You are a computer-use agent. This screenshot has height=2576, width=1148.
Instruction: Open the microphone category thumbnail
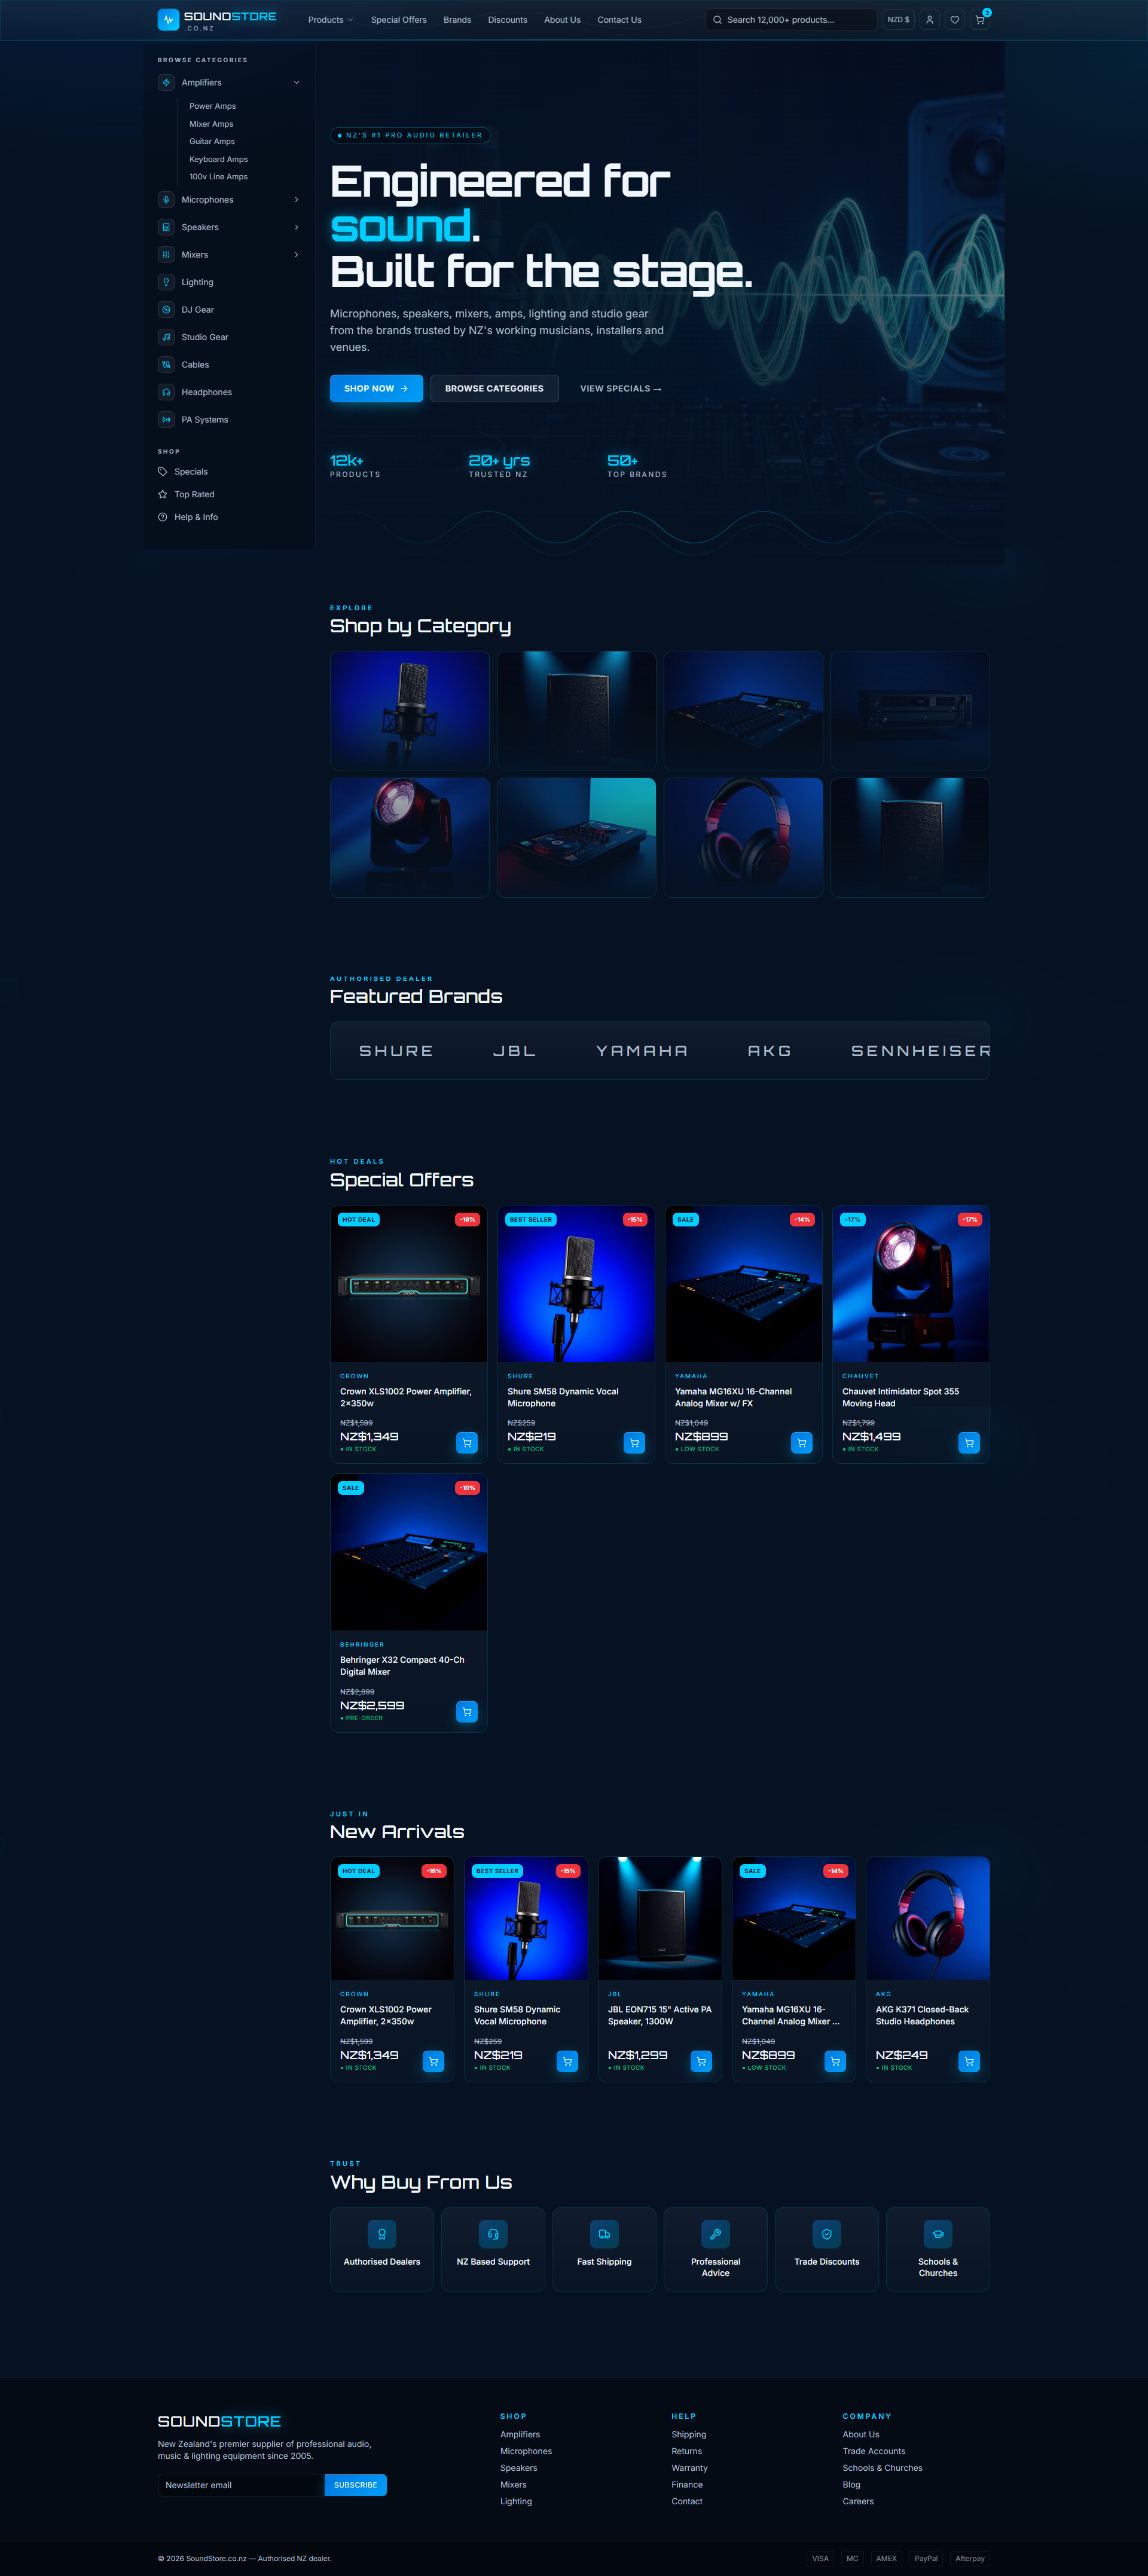point(410,710)
